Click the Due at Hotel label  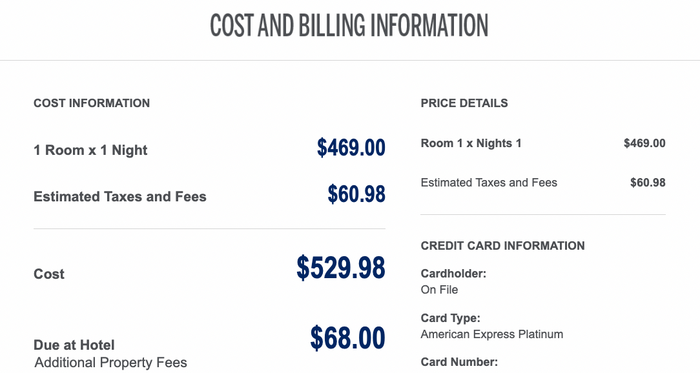pos(74,345)
